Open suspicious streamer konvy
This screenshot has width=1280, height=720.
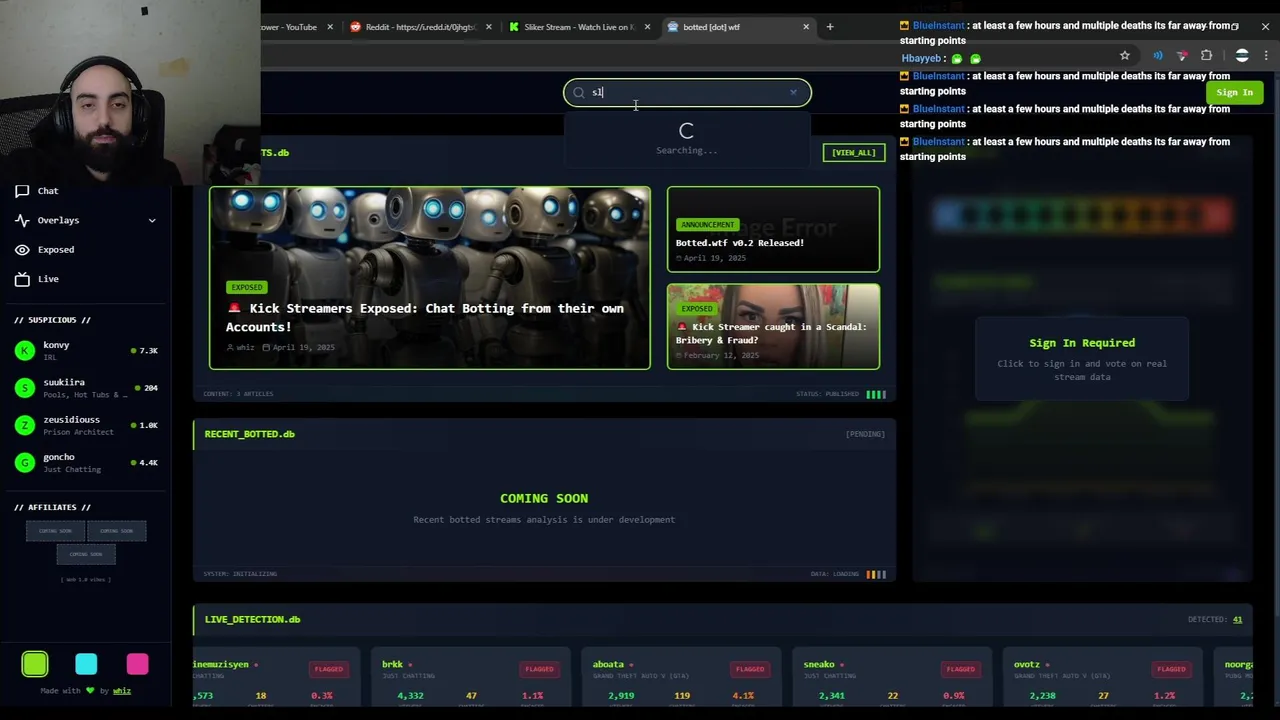click(x=86, y=350)
